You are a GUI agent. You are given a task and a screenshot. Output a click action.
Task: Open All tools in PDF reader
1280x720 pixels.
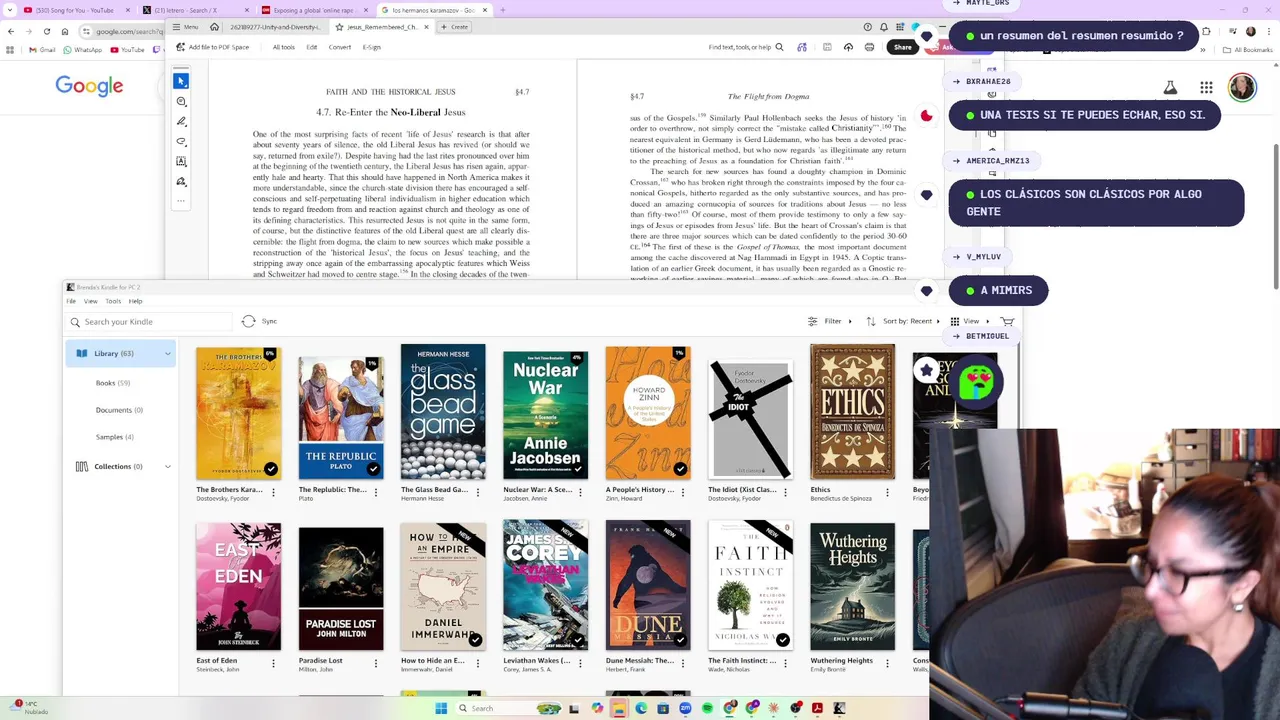pyautogui.click(x=283, y=47)
